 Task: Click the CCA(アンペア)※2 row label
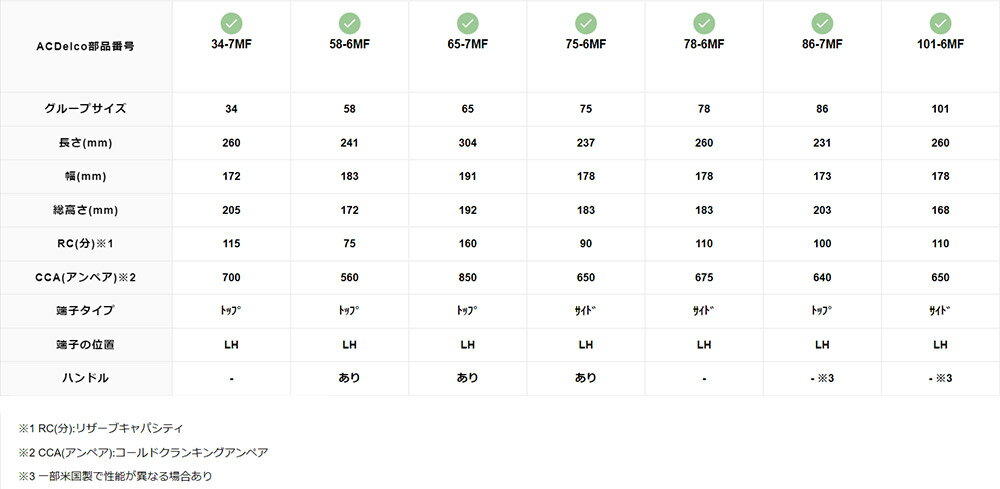point(86,277)
